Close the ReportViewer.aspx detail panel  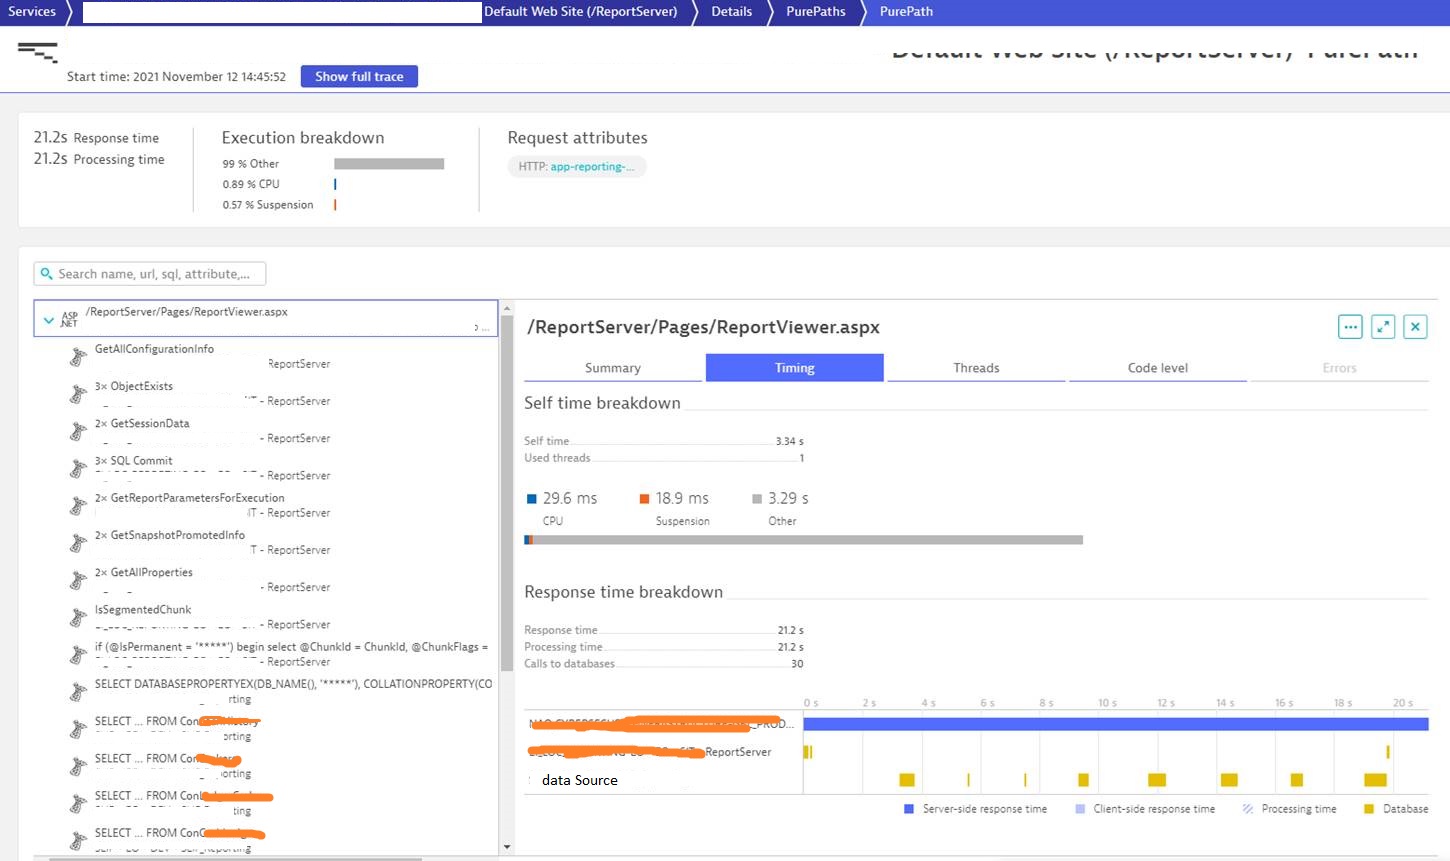pos(1415,326)
